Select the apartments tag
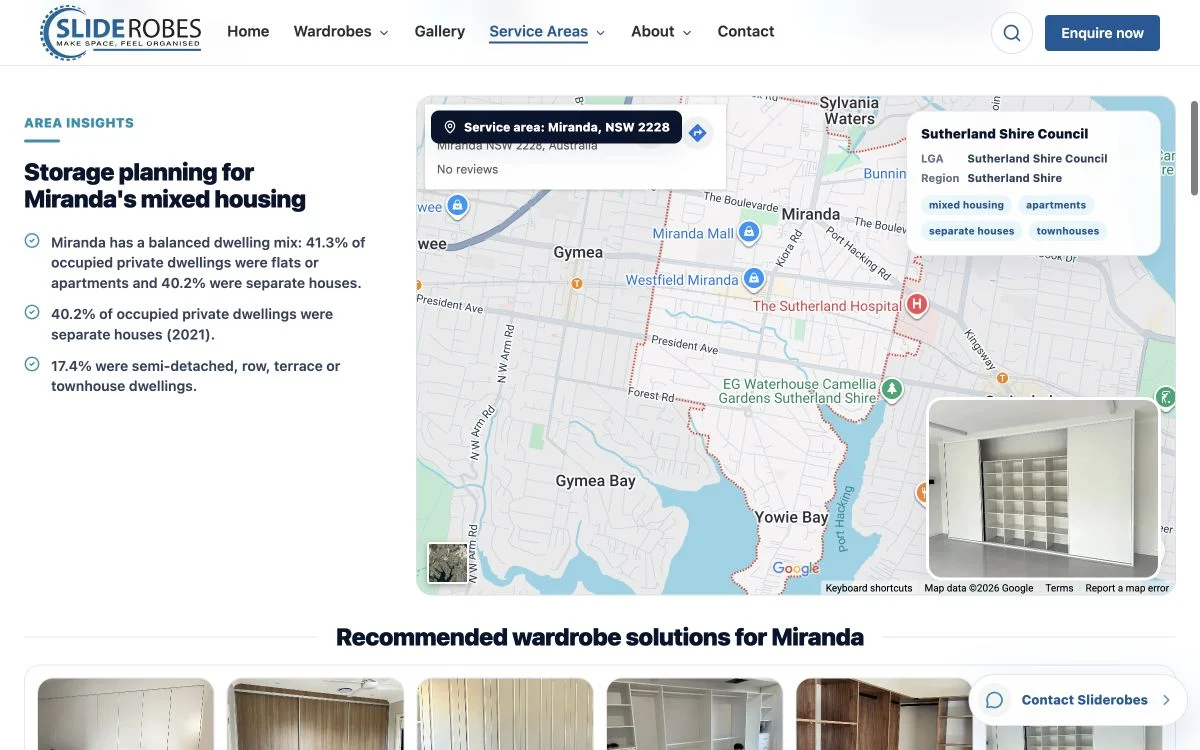 click(x=1056, y=205)
